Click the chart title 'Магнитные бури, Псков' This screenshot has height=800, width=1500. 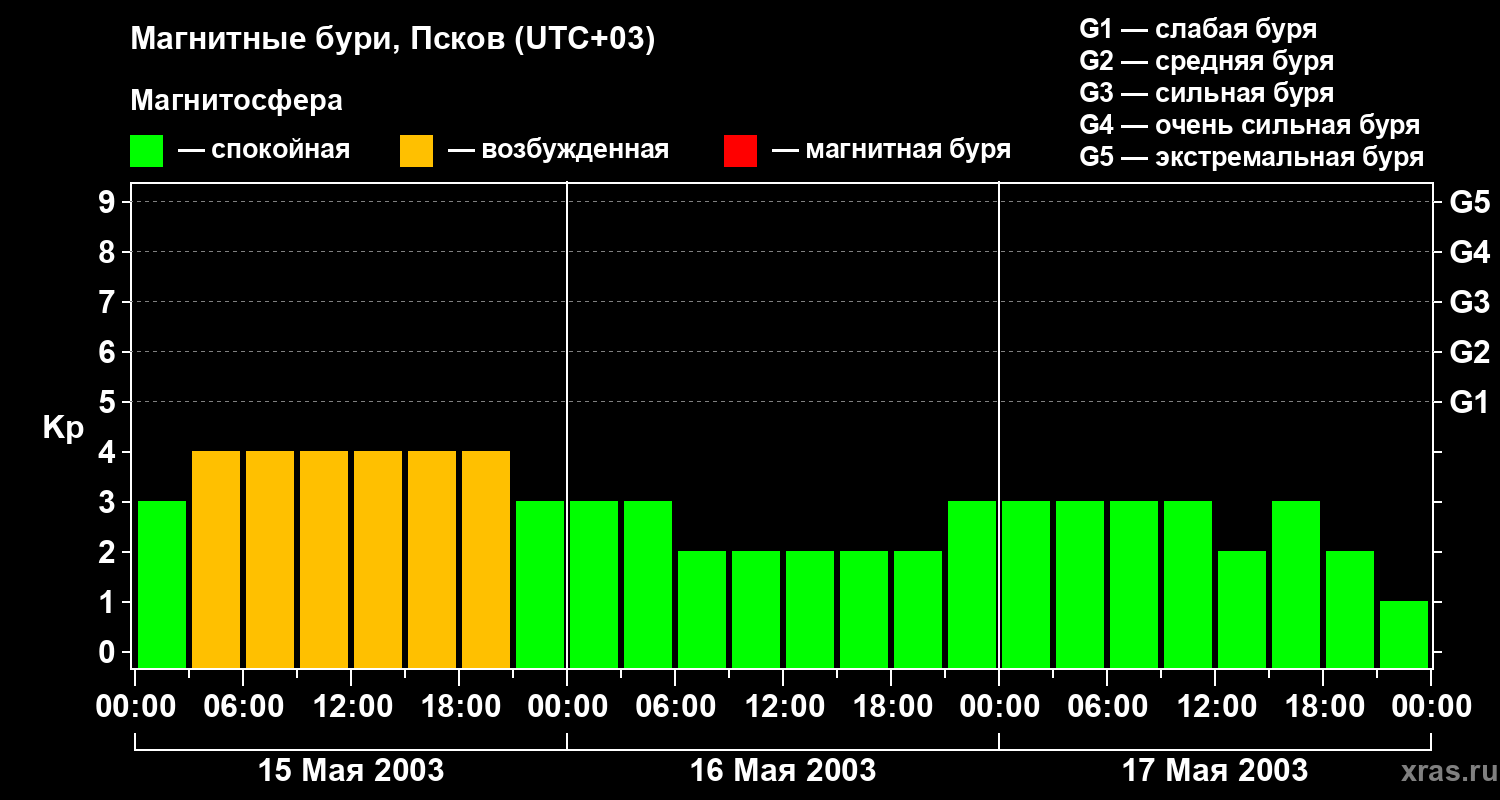click(392, 40)
